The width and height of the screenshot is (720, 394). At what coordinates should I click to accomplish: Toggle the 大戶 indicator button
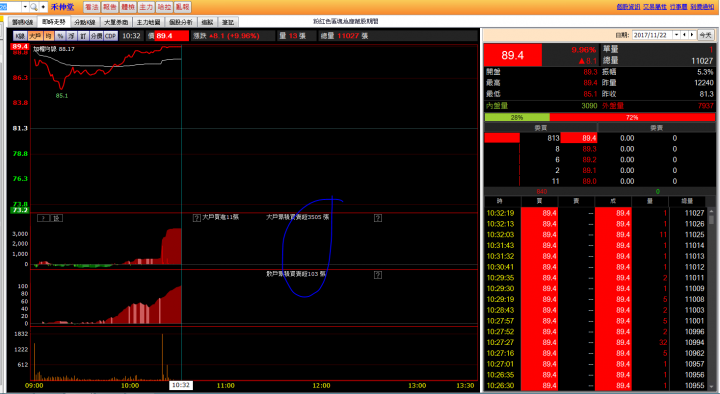[x=35, y=36]
